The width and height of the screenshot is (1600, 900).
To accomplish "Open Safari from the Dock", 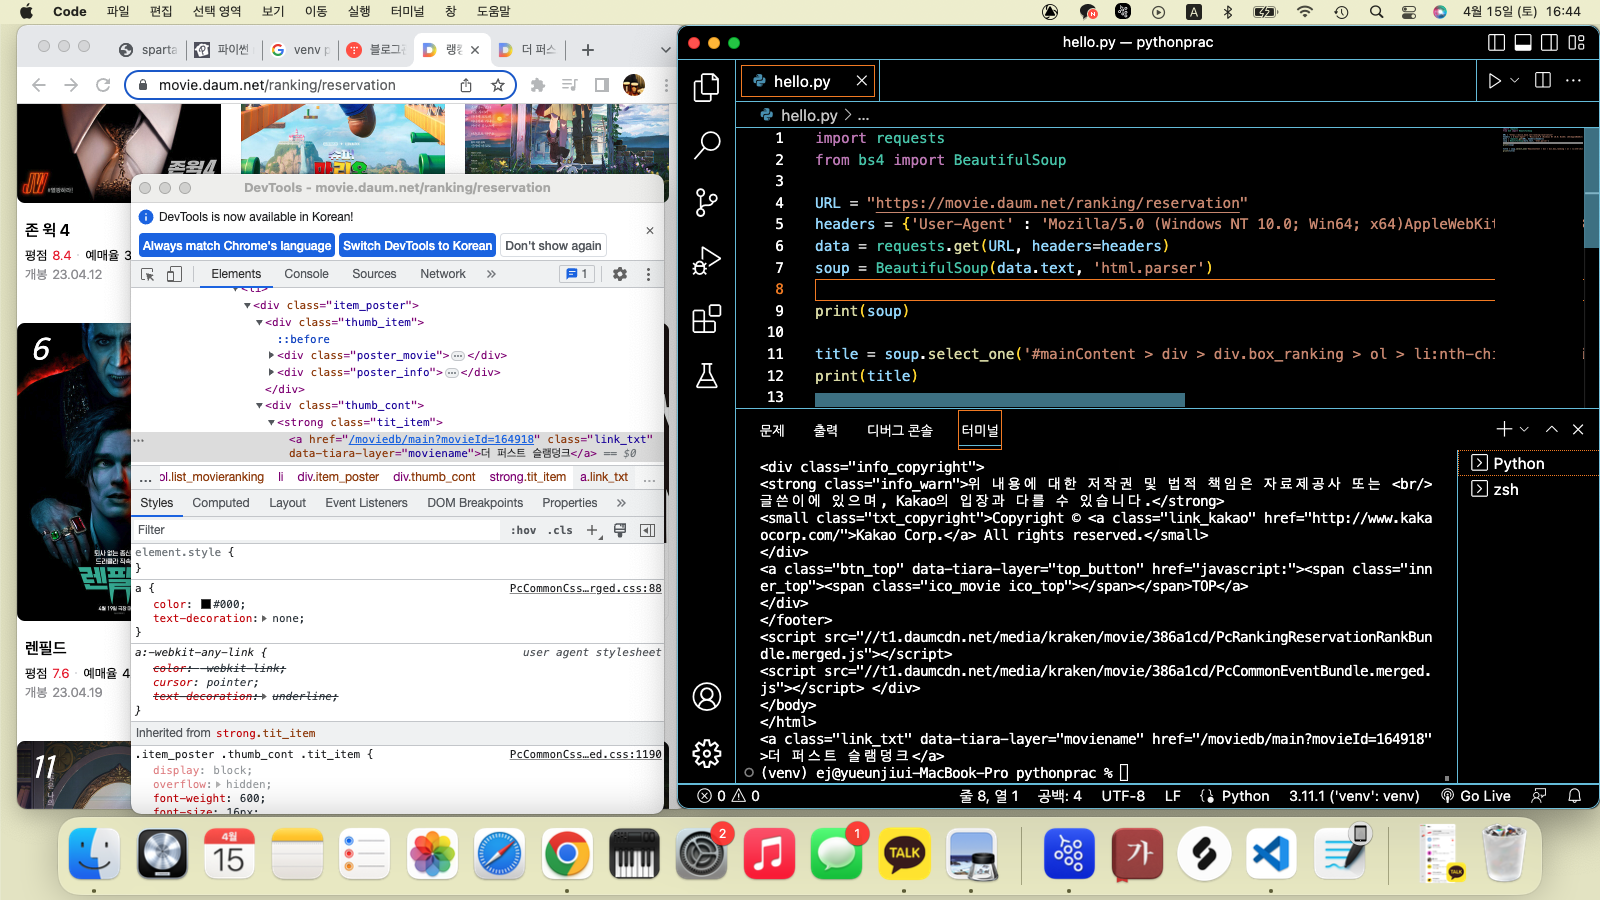I will [x=499, y=853].
